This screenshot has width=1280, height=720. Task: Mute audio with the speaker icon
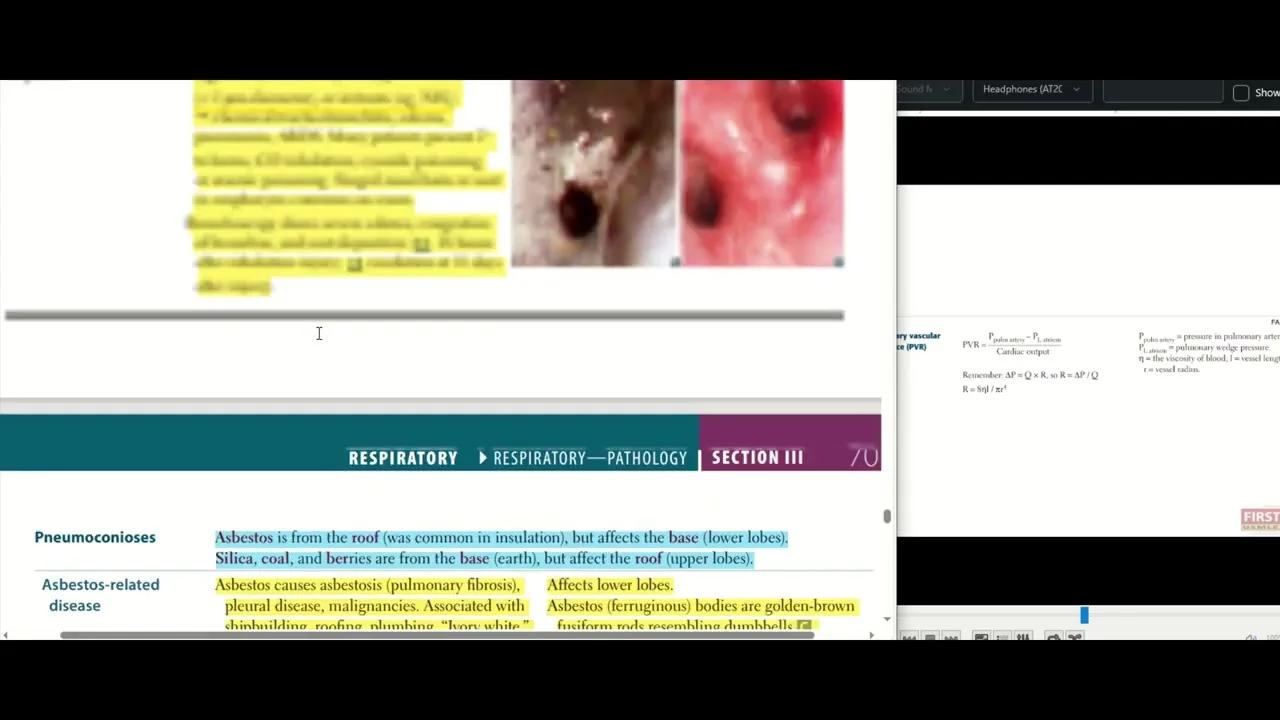[x=1251, y=636]
